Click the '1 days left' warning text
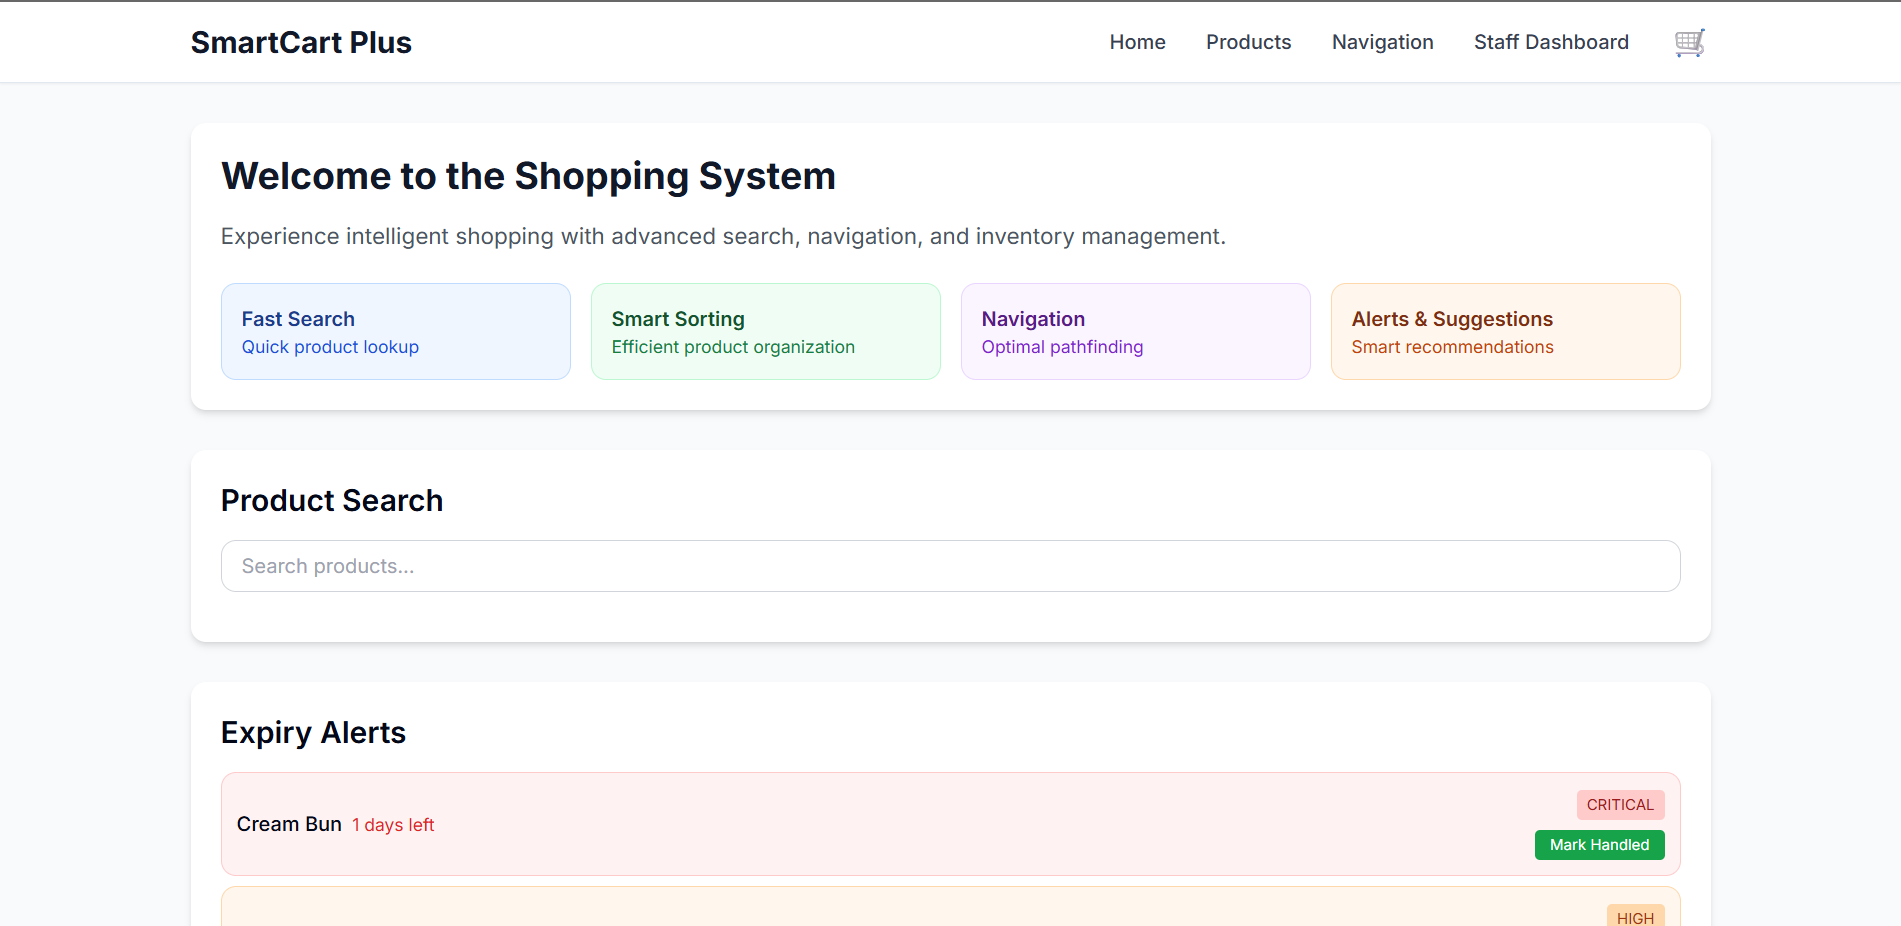Viewport: 1901px width, 926px height. coord(393,824)
